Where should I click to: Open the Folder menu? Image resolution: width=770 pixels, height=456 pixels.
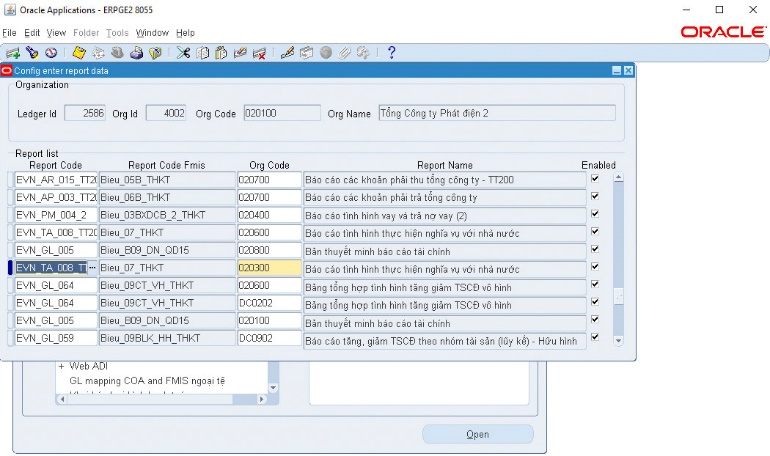click(x=86, y=33)
